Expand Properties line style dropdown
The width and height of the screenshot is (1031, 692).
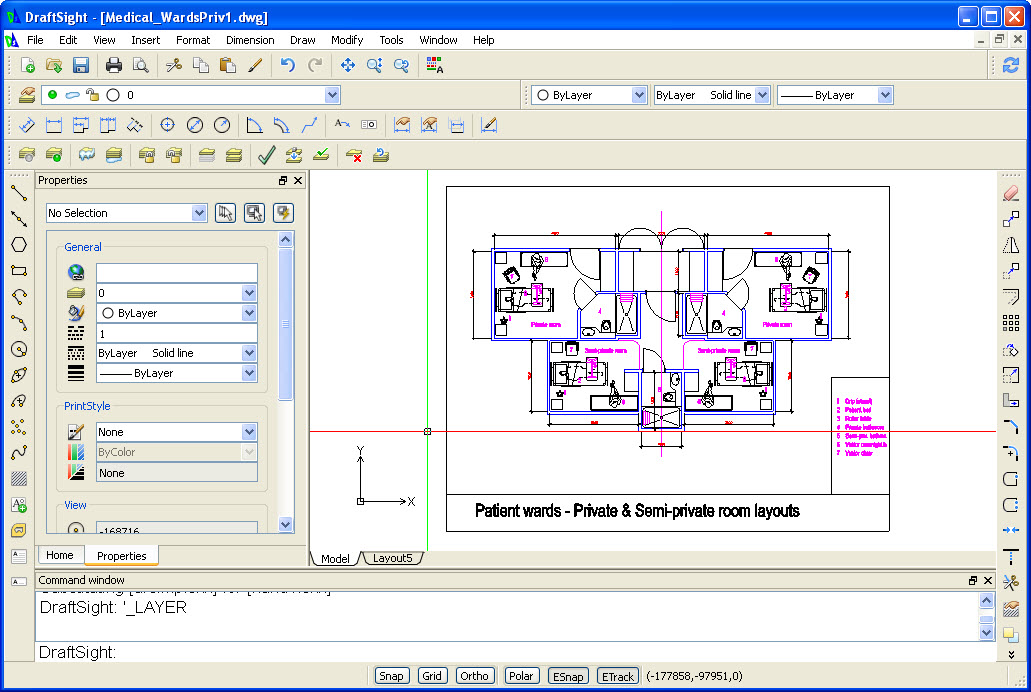click(249, 353)
